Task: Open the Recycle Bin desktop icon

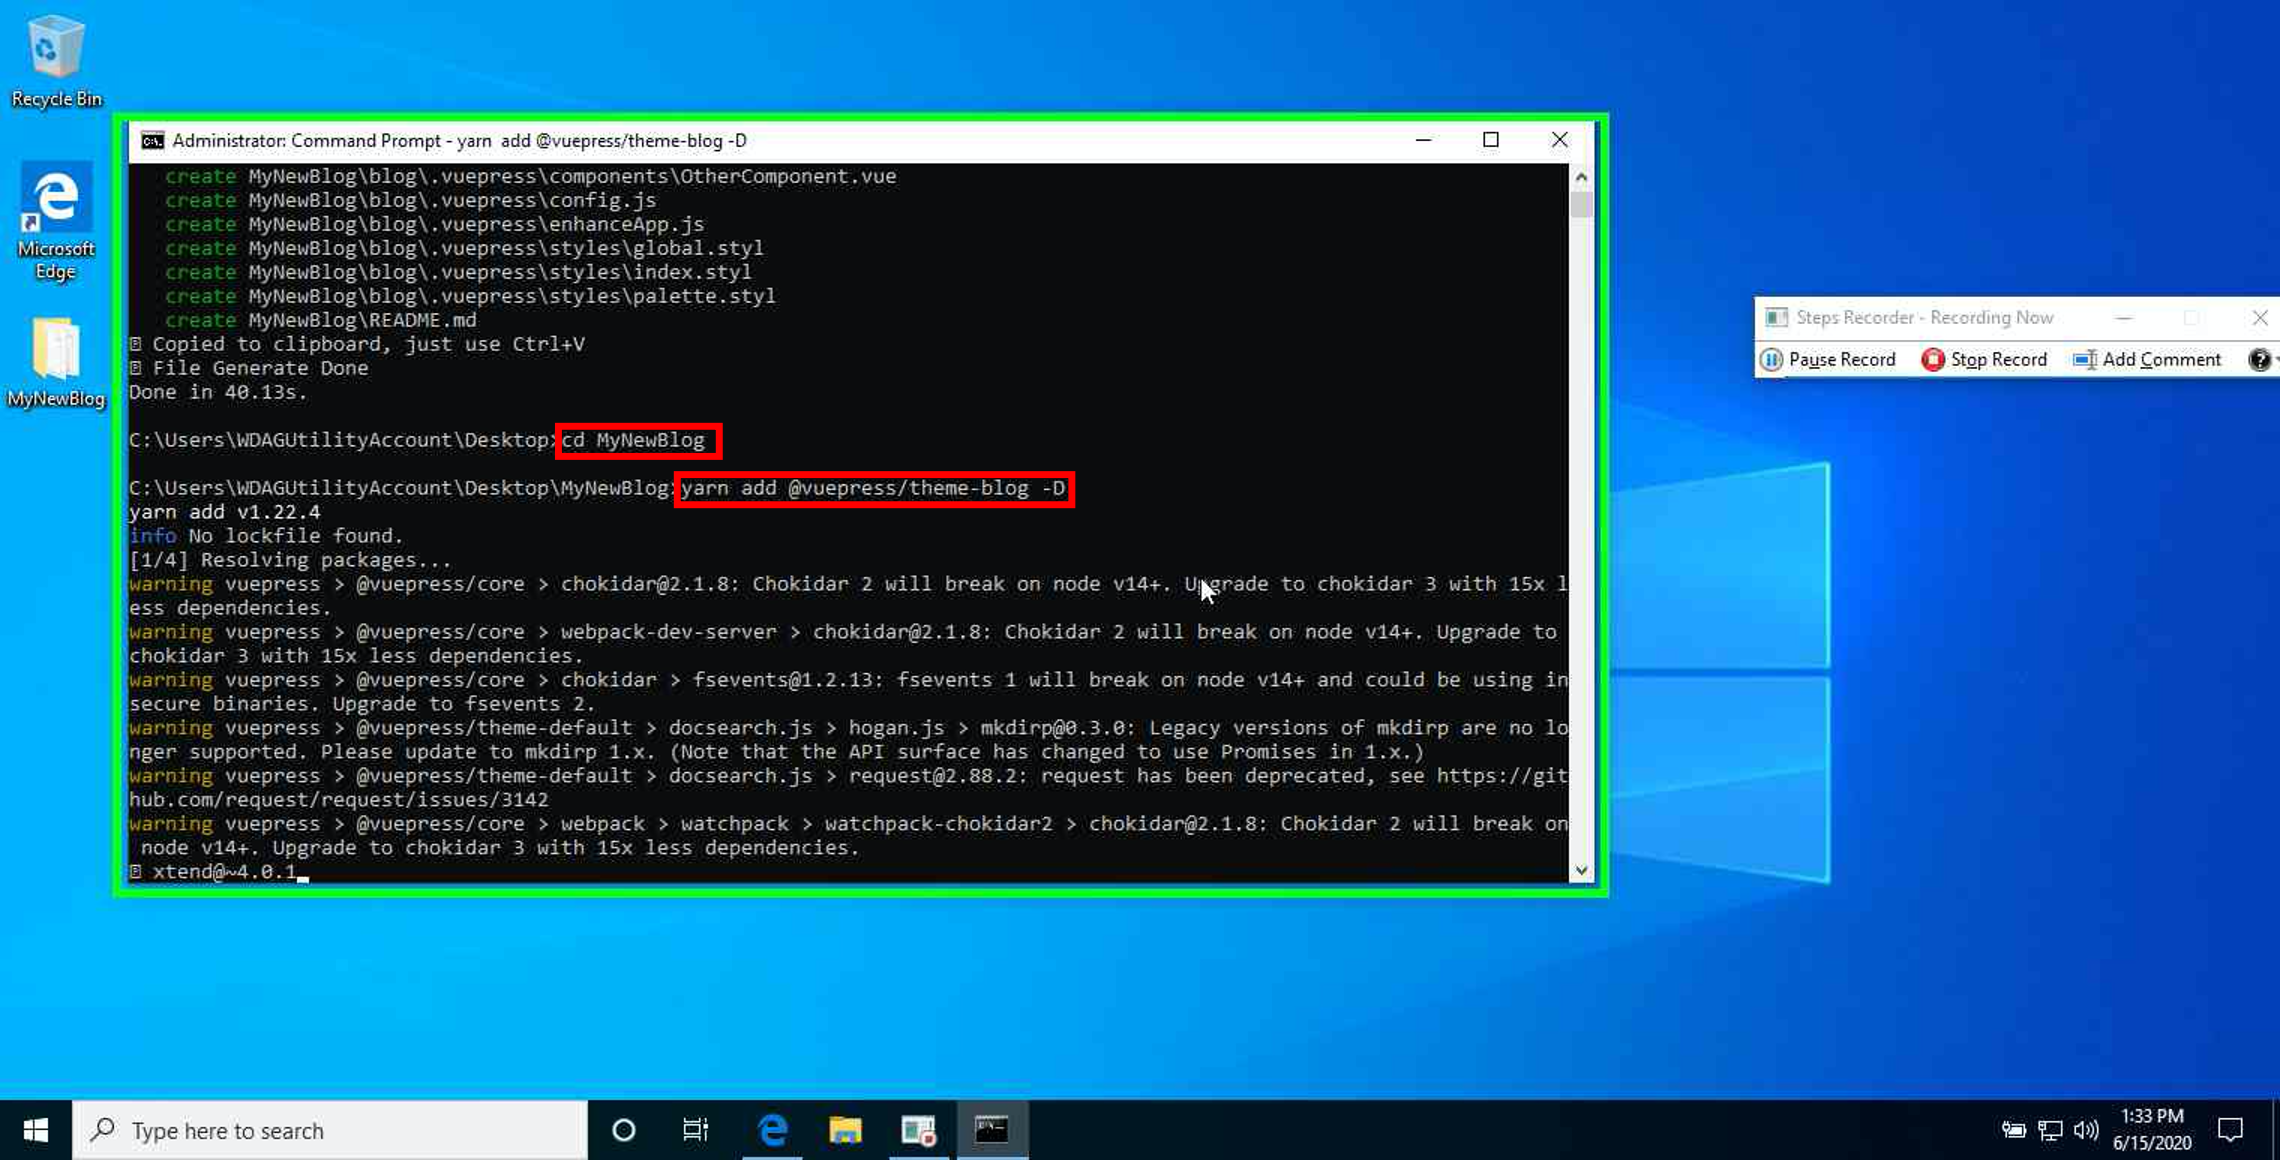Action: [56, 60]
